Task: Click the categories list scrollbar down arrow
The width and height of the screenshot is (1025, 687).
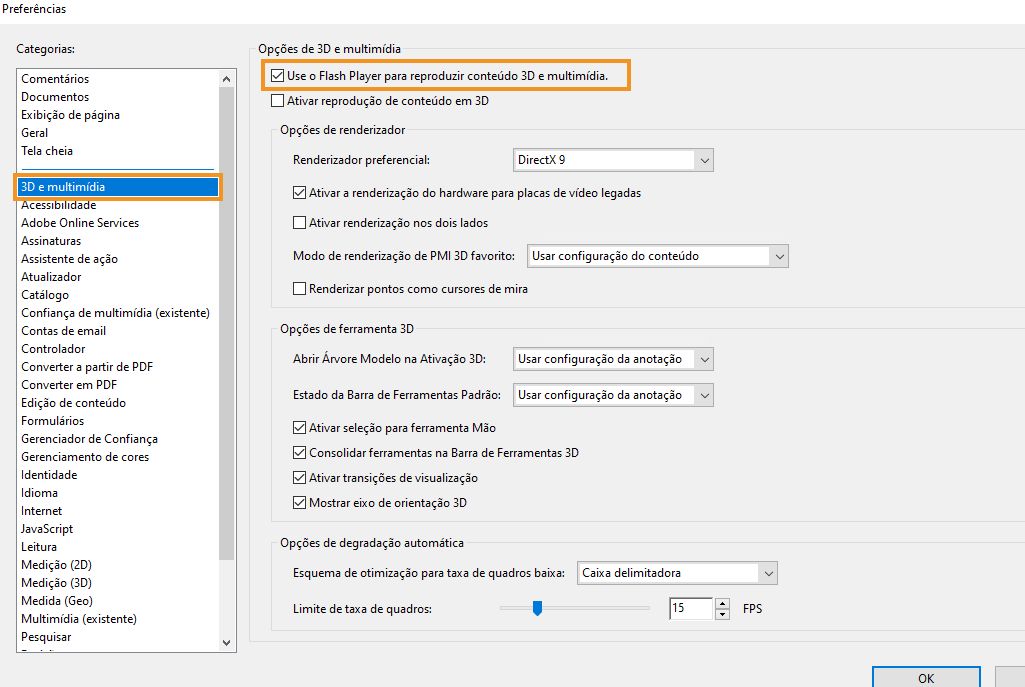Action: (x=226, y=642)
